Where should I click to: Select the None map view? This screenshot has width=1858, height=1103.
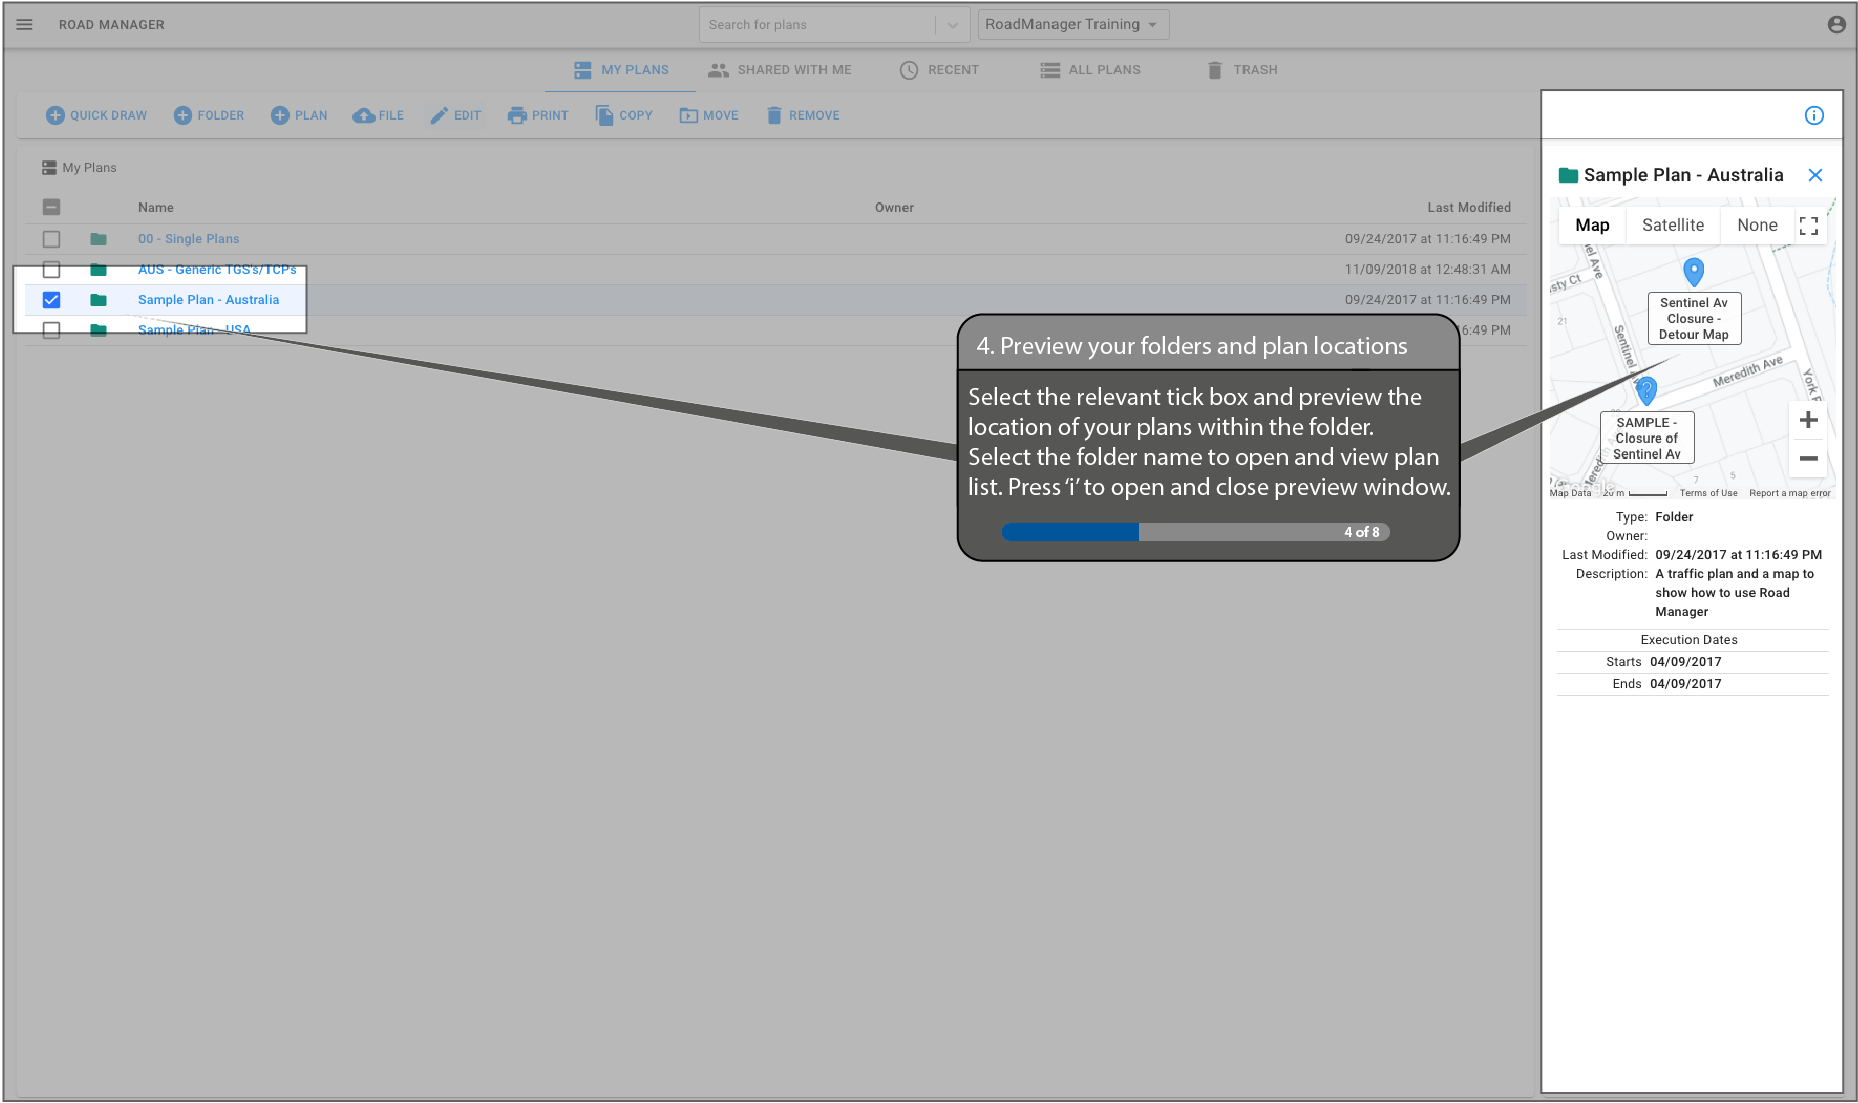(x=1757, y=226)
